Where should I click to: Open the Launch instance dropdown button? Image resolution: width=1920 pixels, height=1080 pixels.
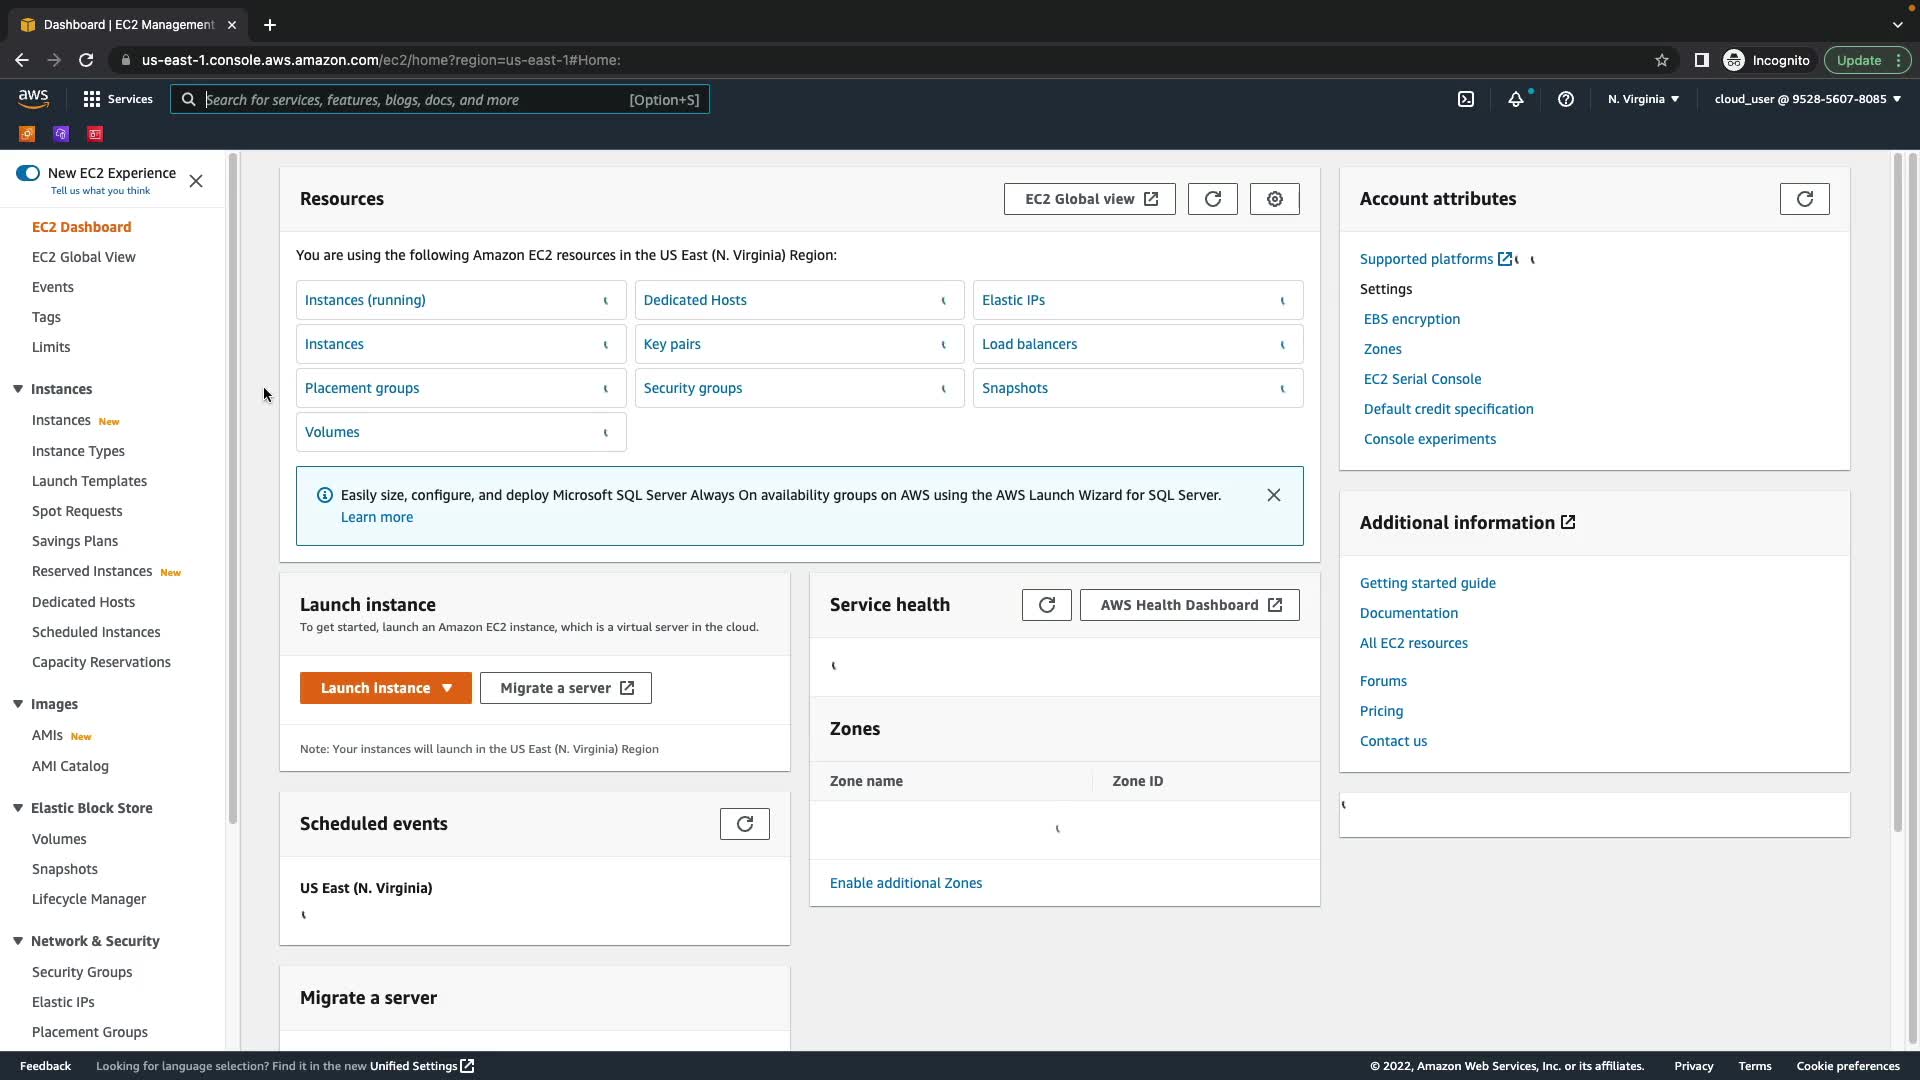(x=385, y=688)
